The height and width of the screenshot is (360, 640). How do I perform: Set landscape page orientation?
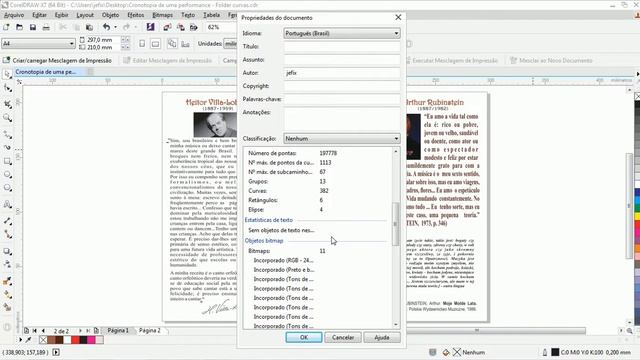156,44
